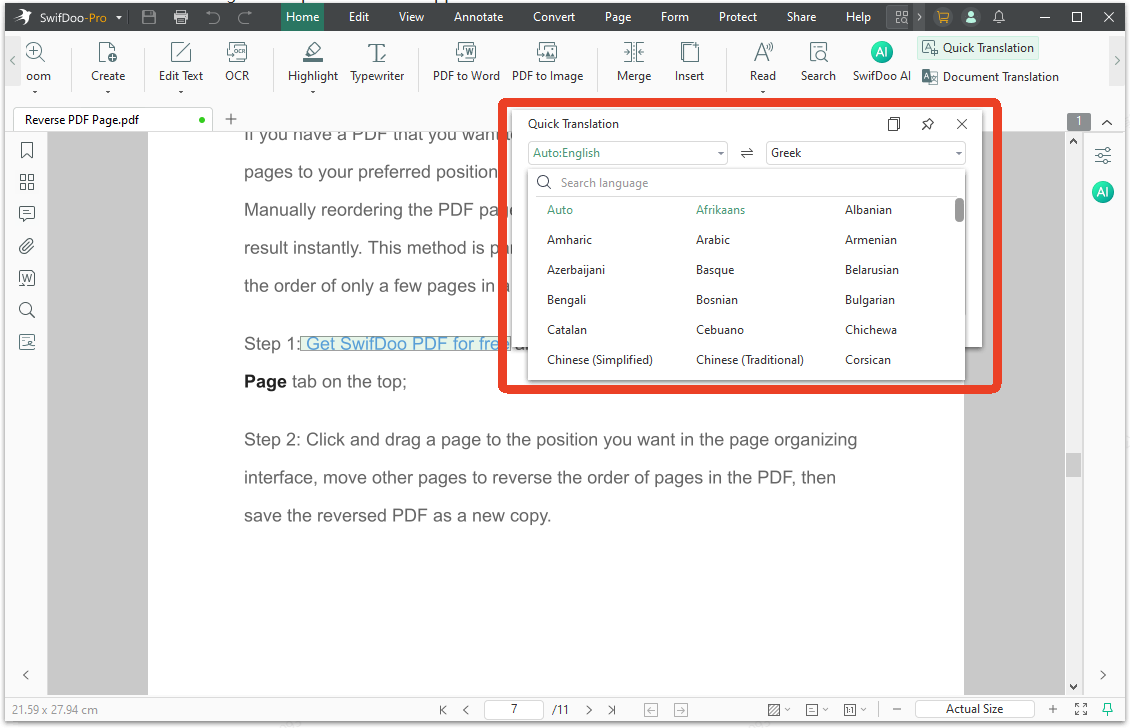Click the Save icon in title bar
Screen dimensions: 1130x728
pyautogui.click(x=149, y=17)
